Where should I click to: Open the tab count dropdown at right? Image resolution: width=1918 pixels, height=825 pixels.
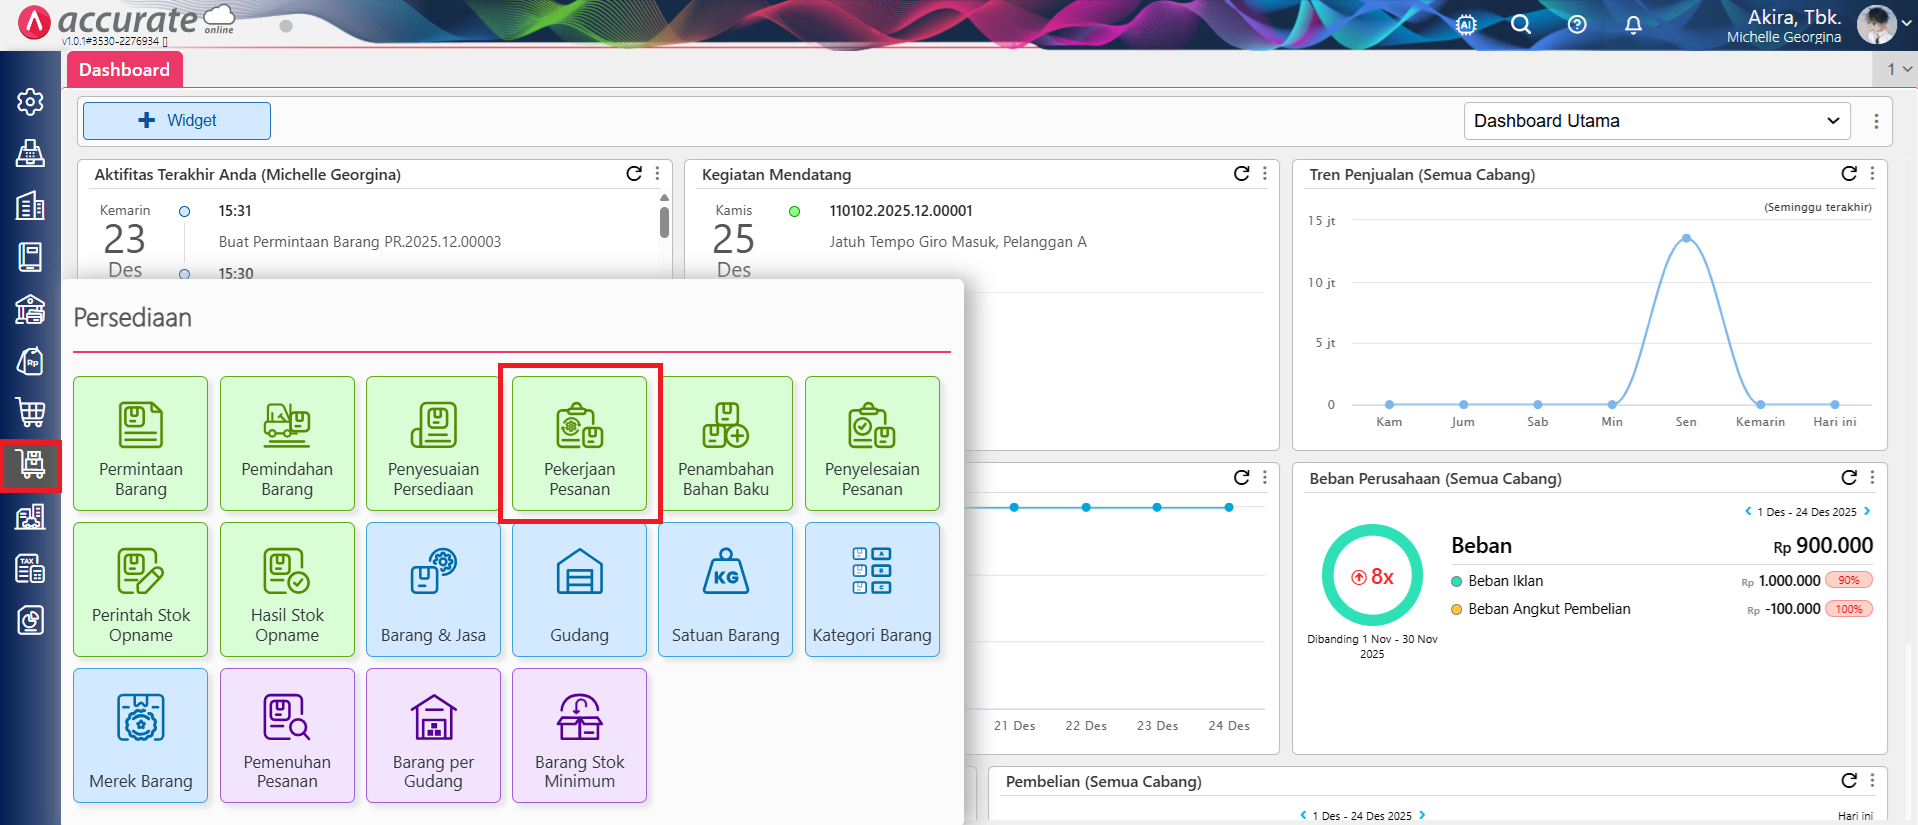1898,69
